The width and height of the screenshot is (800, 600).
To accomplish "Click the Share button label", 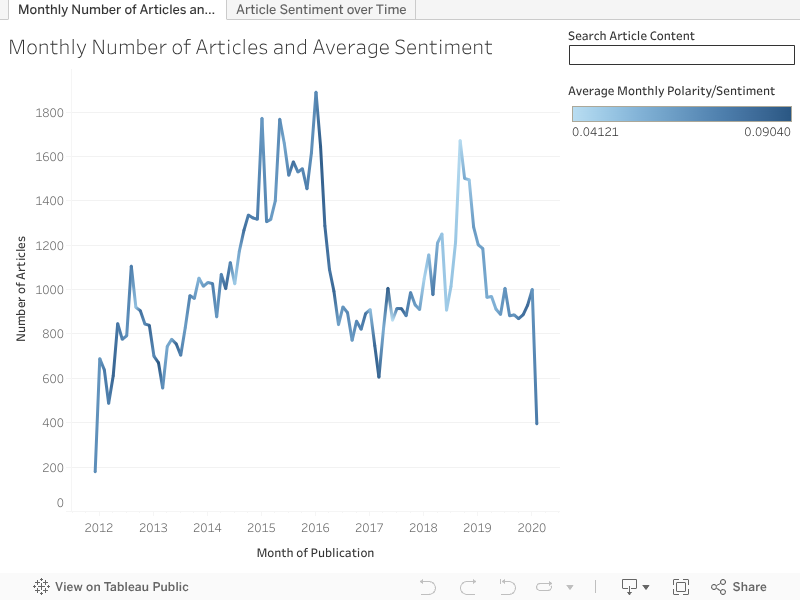I will coord(749,587).
